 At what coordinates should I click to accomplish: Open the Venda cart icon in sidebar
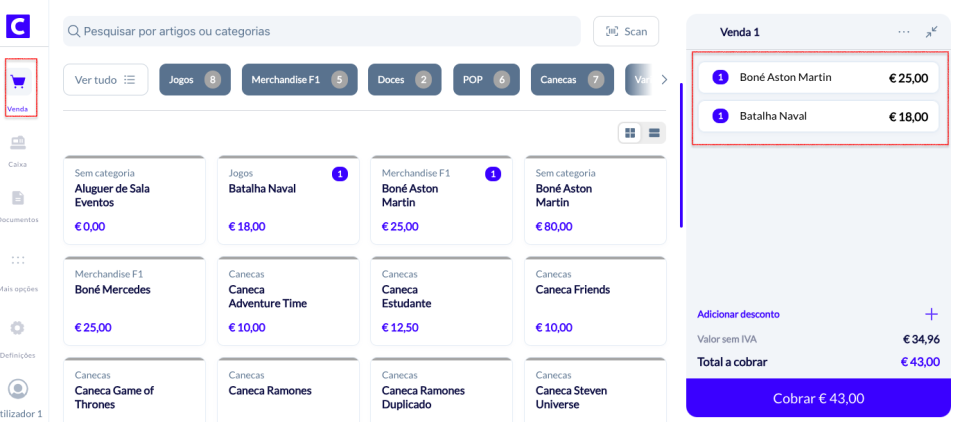click(x=18, y=84)
